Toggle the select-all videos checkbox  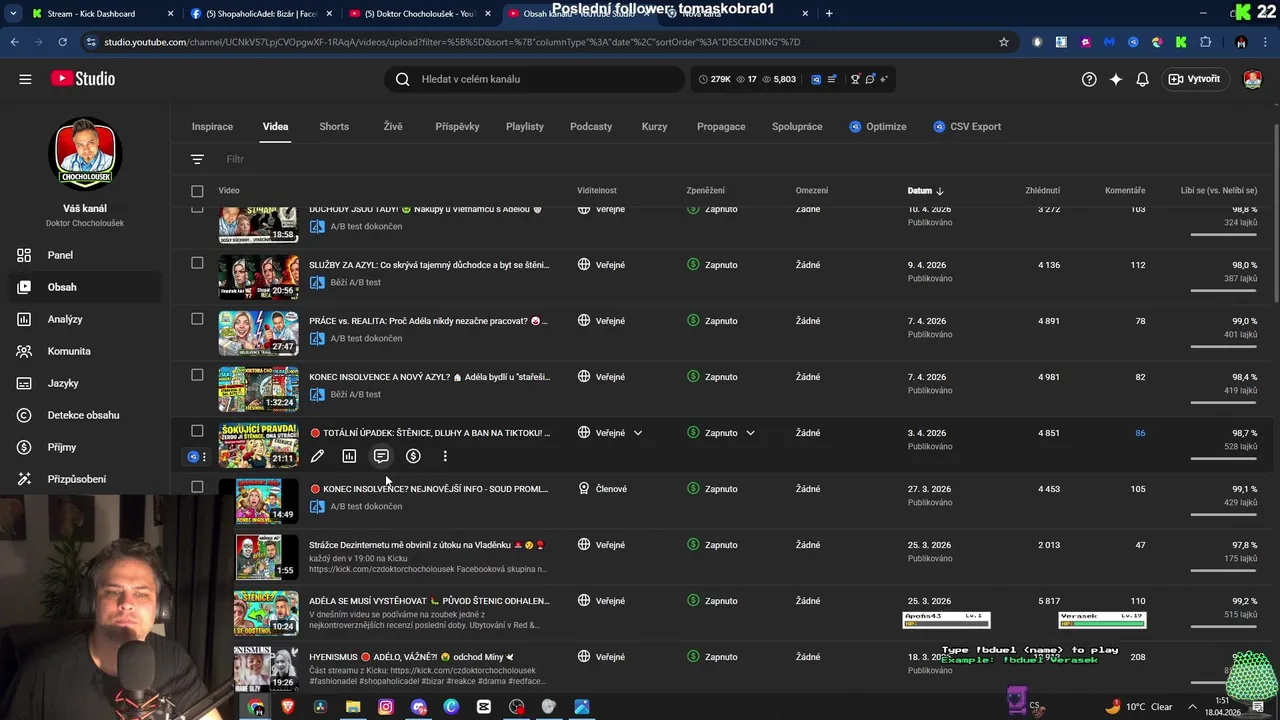click(197, 191)
